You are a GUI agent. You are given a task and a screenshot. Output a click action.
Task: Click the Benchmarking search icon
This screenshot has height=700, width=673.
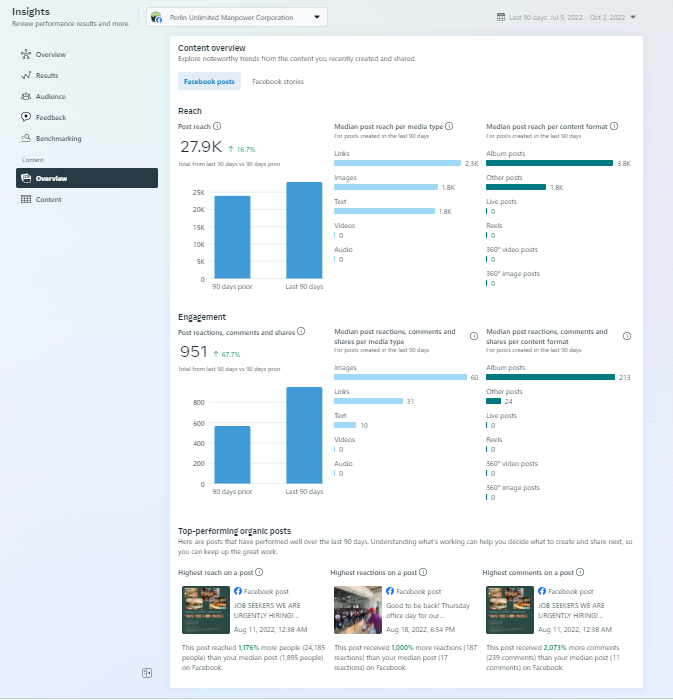point(26,138)
